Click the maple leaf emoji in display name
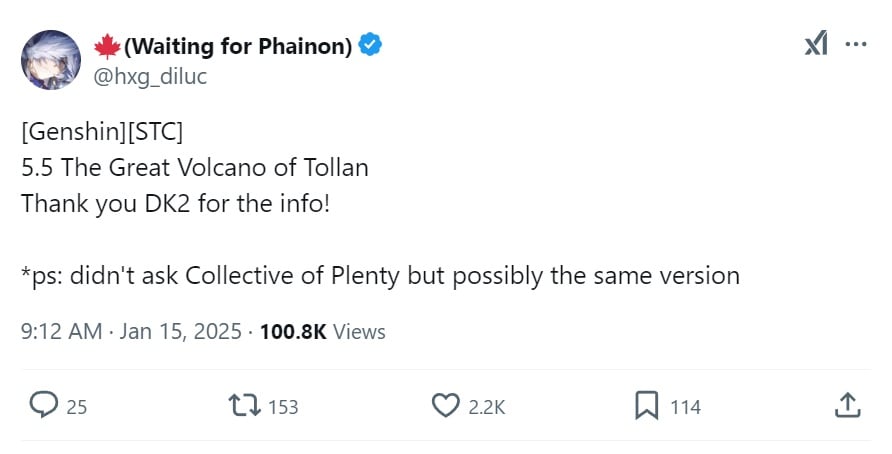Screen dimensions: 892x454 pos(106,46)
